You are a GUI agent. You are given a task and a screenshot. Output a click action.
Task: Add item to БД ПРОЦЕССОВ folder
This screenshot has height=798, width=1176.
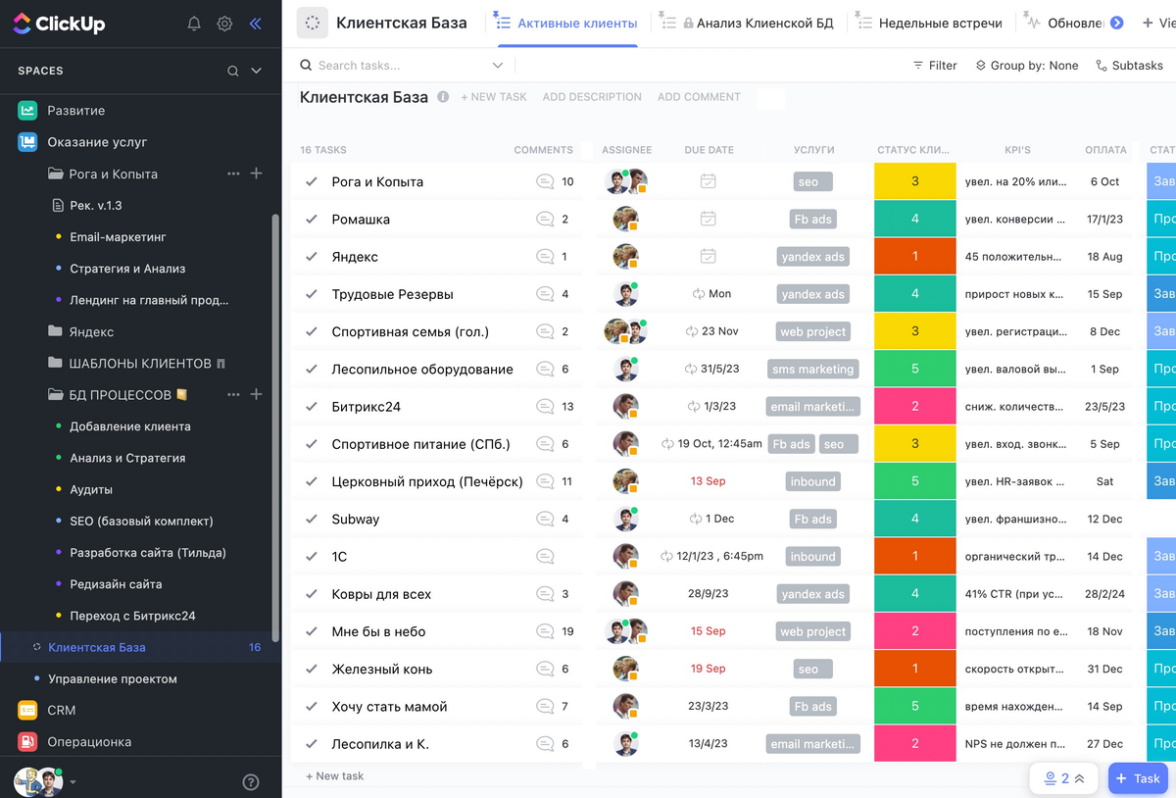256,394
